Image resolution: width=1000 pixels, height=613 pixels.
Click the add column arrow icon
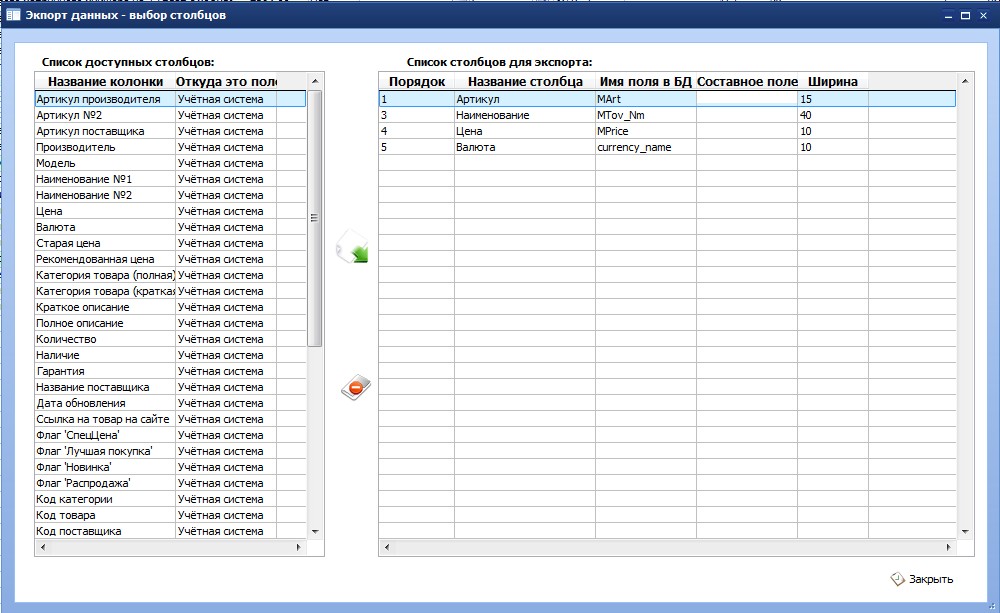[x=352, y=247]
